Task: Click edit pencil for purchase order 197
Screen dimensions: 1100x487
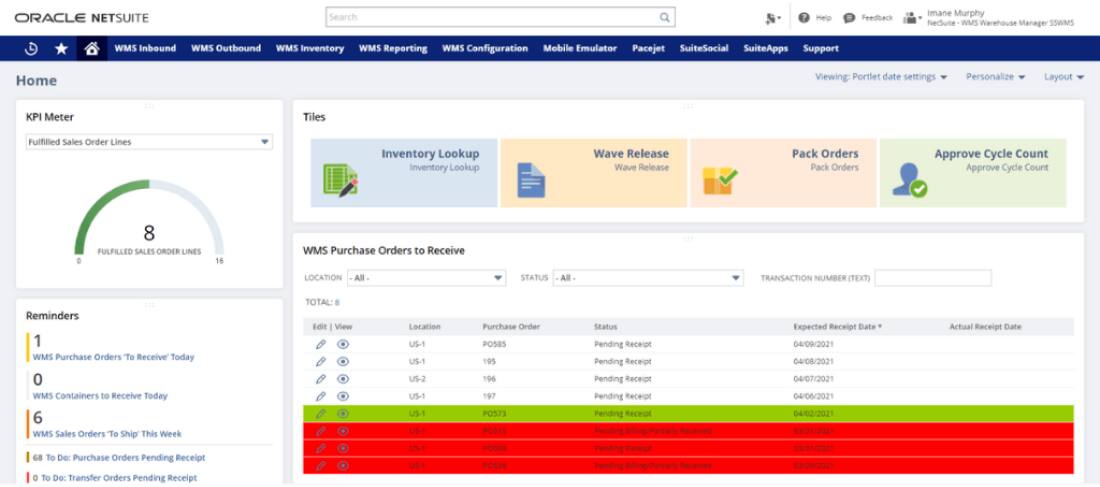Action: click(x=321, y=396)
